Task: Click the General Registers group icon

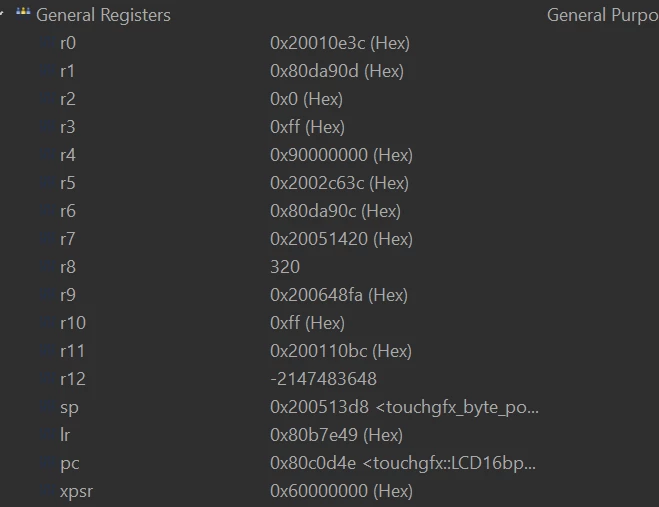Action: (x=23, y=13)
